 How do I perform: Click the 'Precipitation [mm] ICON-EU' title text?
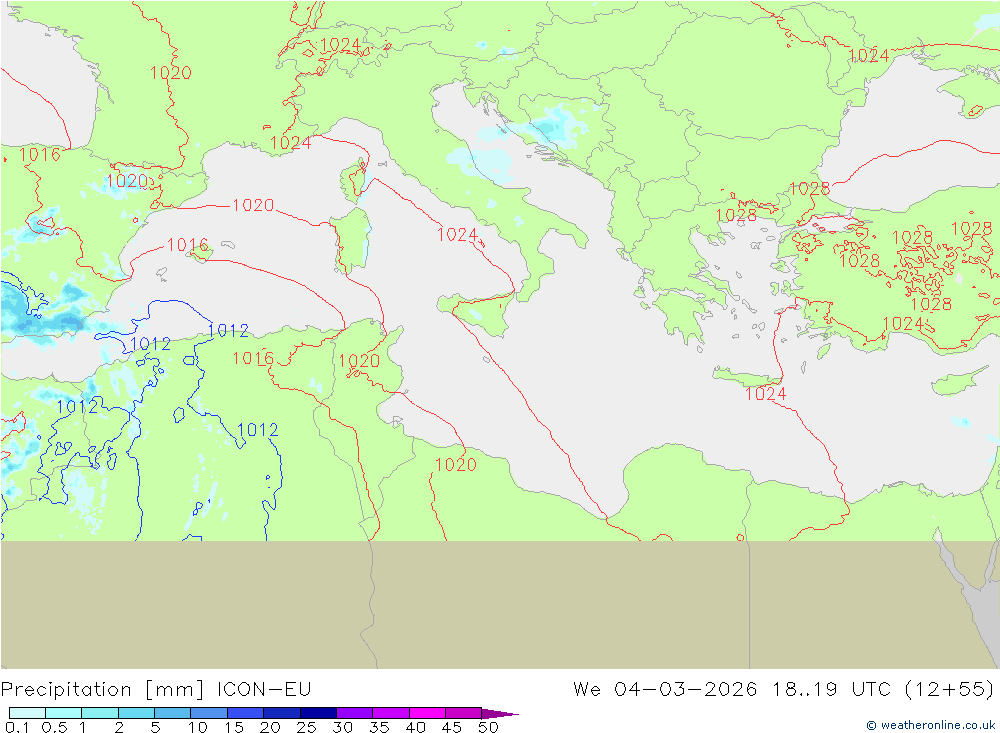[x=156, y=690]
